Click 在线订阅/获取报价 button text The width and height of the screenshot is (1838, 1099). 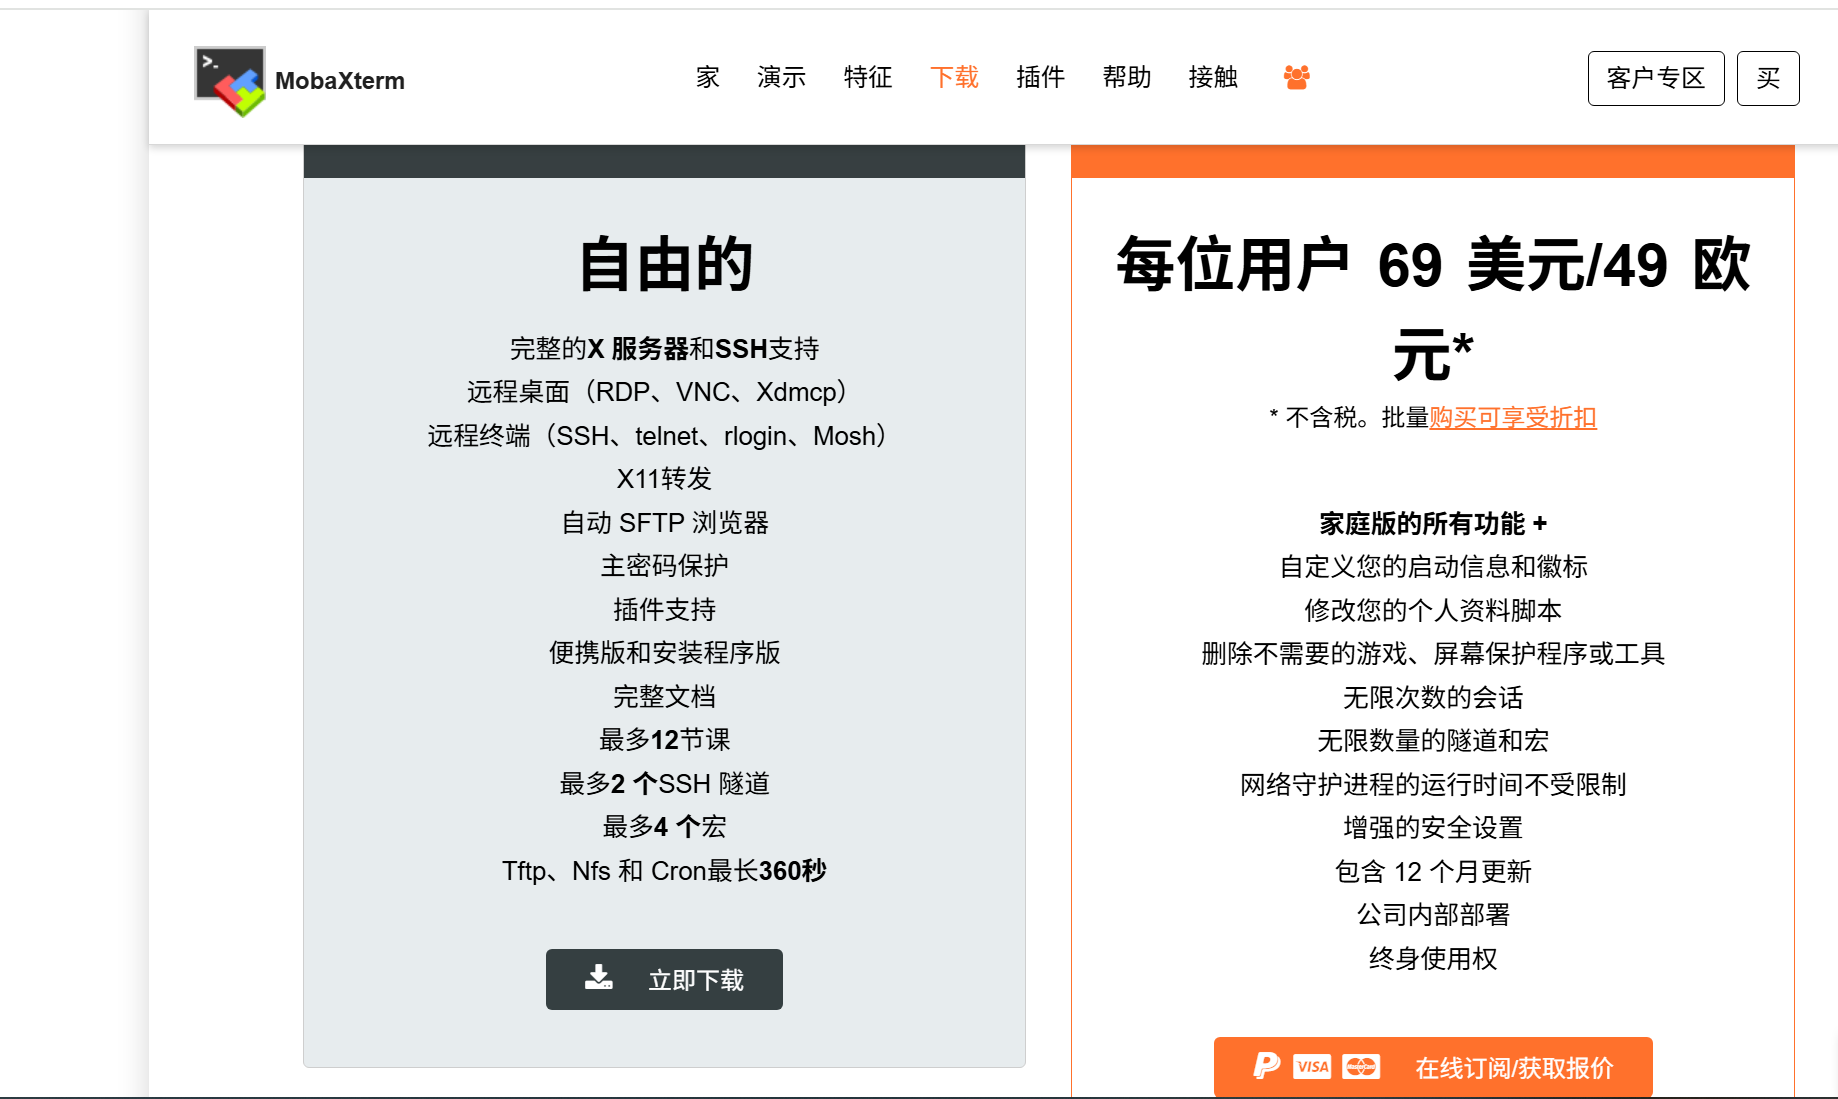1514,1068
